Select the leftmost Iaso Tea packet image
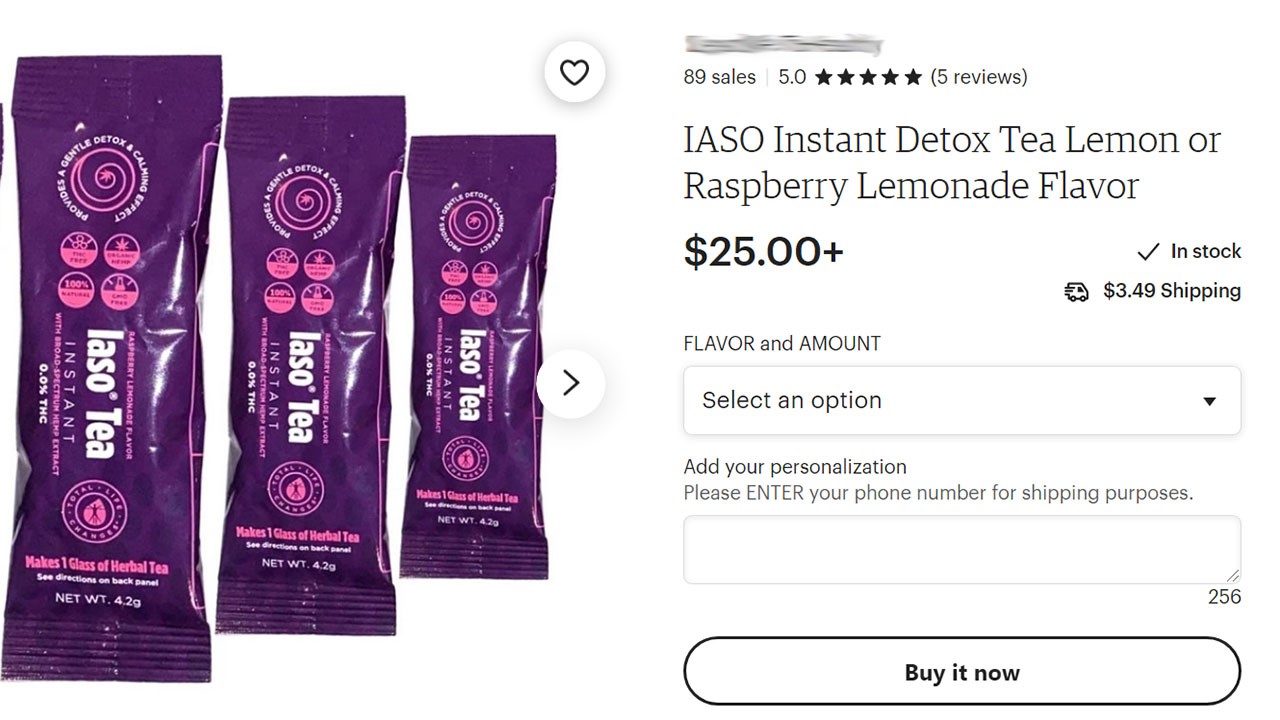The height and width of the screenshot is (720, 1280). pyautogui.click(x=110, y=370)
